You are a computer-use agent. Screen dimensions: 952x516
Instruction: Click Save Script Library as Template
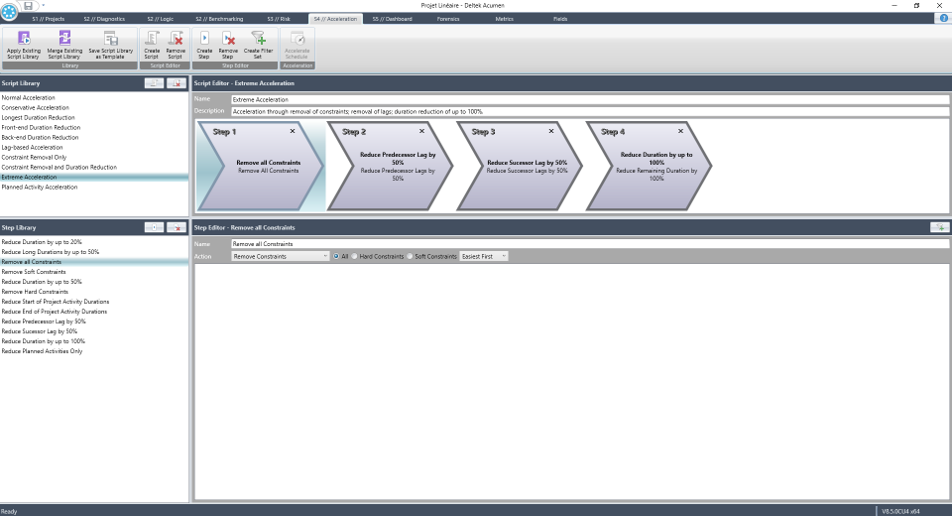pyautogui.click(x=110, y=45)
